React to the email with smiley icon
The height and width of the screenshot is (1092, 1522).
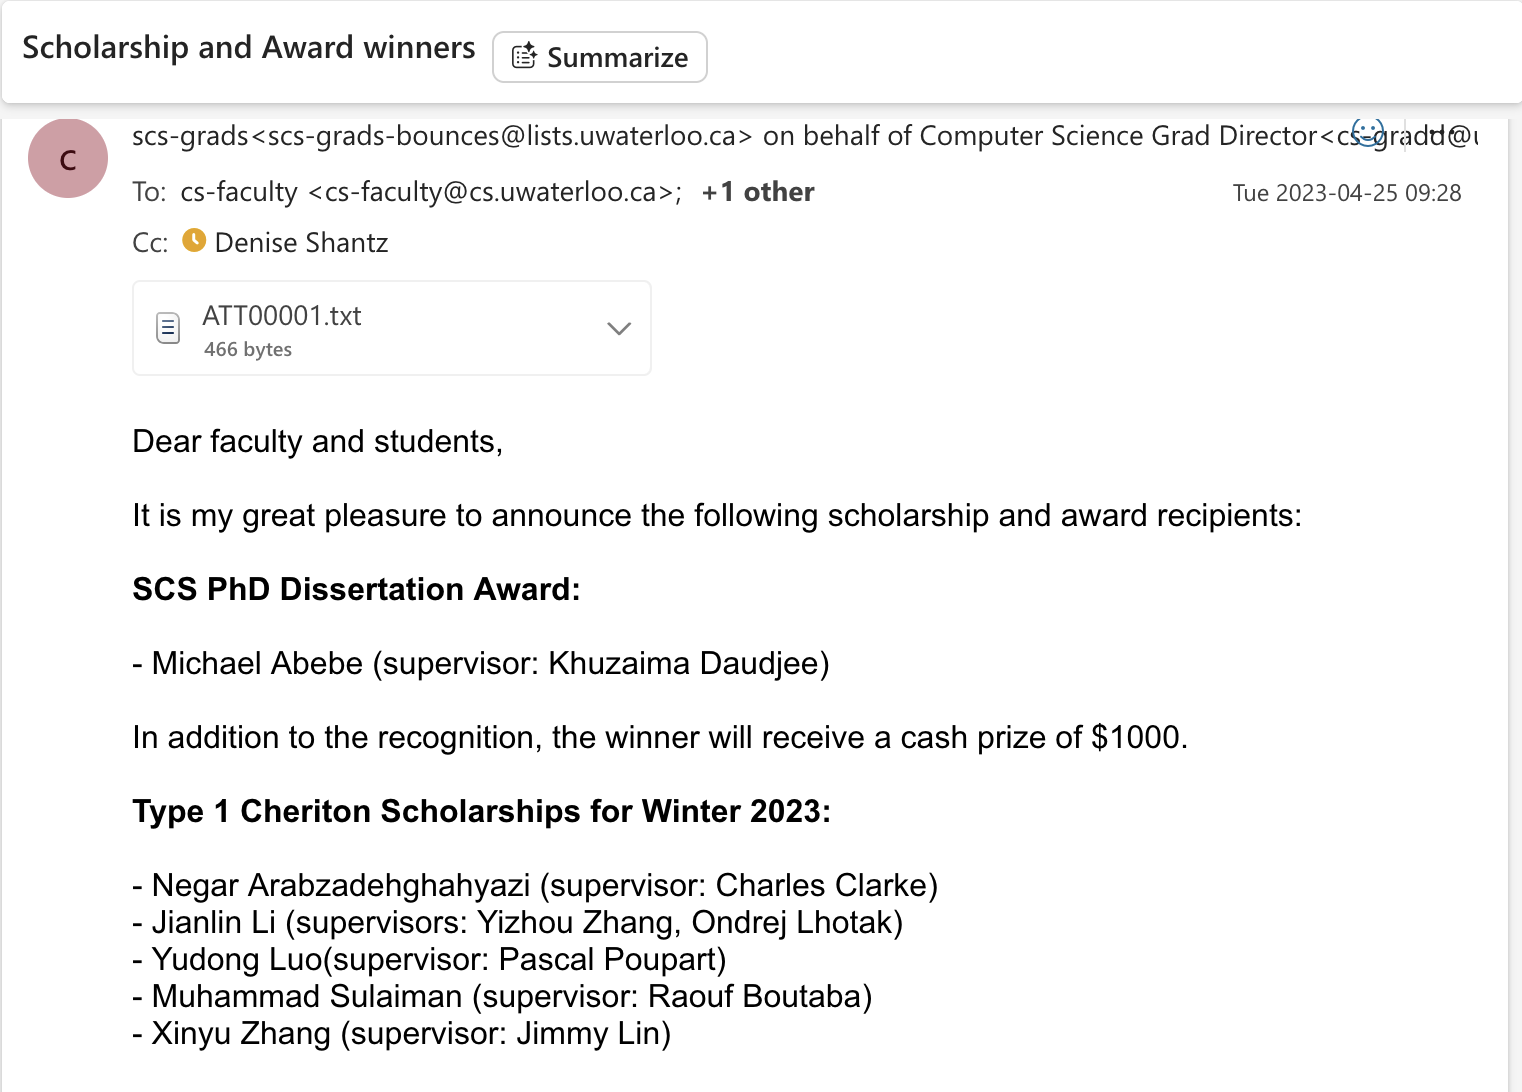tap(1368, 131)
